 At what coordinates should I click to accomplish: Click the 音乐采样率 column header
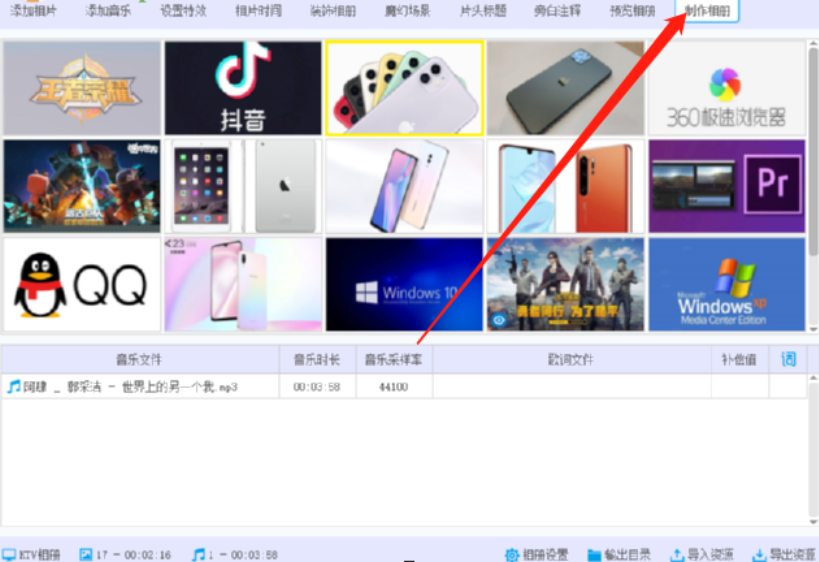394,359
